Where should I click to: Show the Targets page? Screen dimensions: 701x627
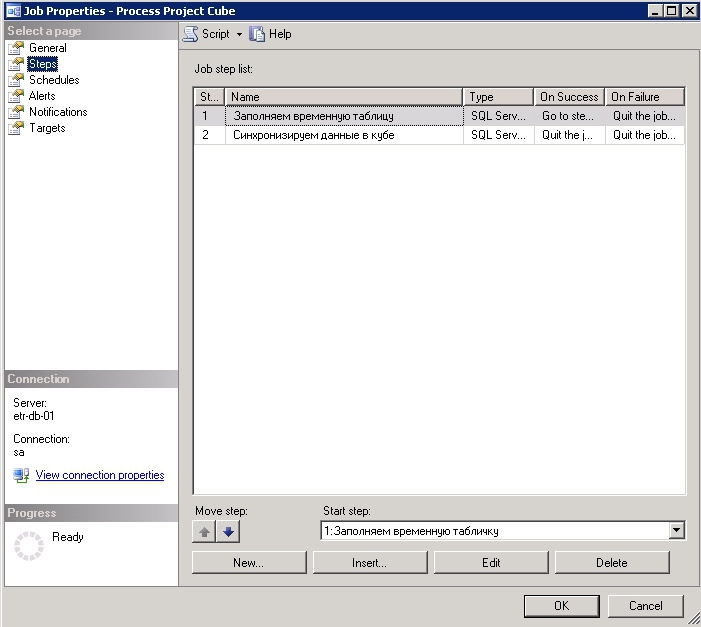(x=47, y=128)
